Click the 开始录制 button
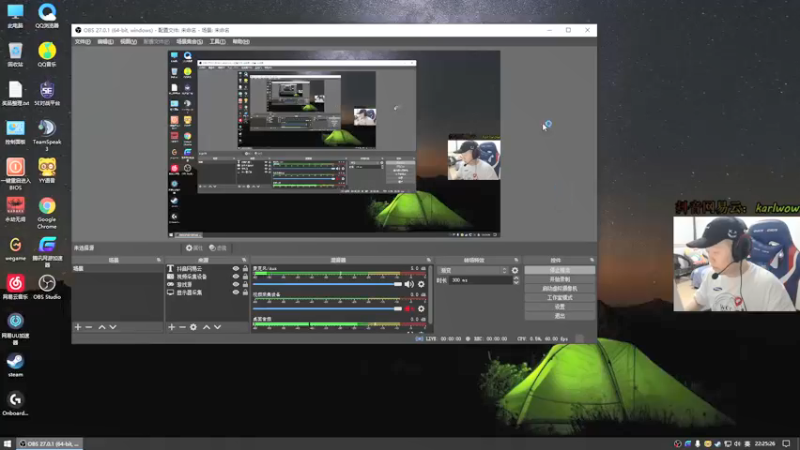This screenshot has width=800, height=450. 560,280
